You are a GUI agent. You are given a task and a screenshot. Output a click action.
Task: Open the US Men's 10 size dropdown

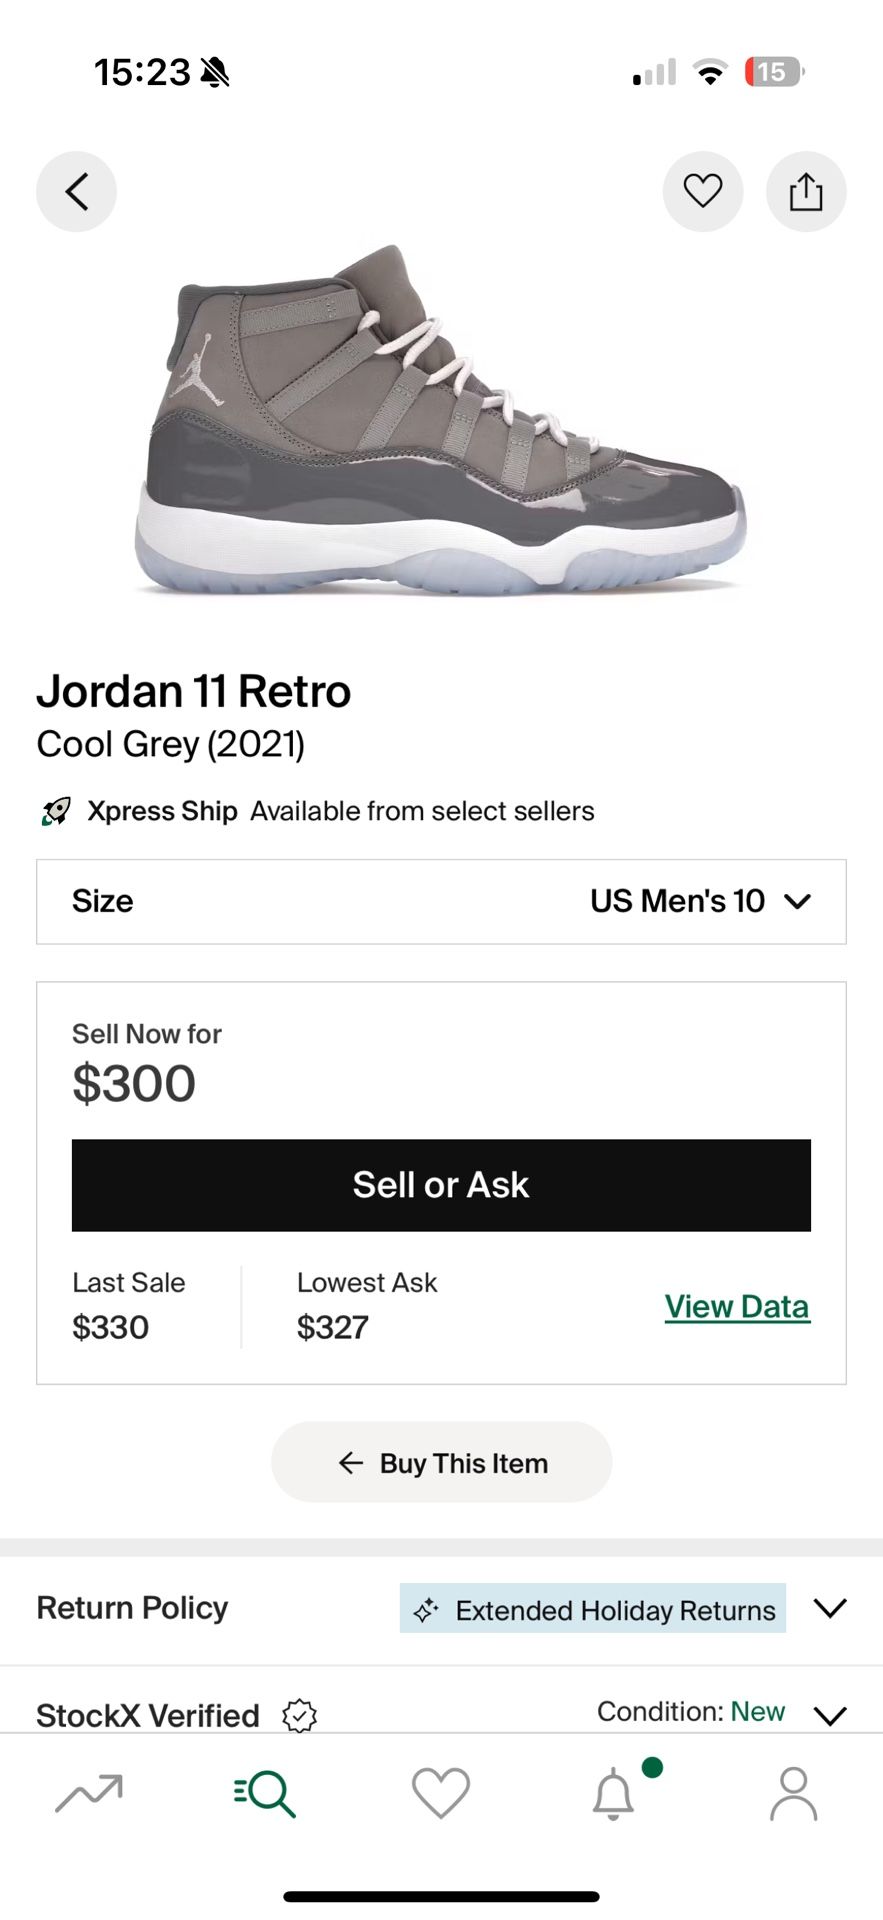pyautogui.click(x=700, y=901)
